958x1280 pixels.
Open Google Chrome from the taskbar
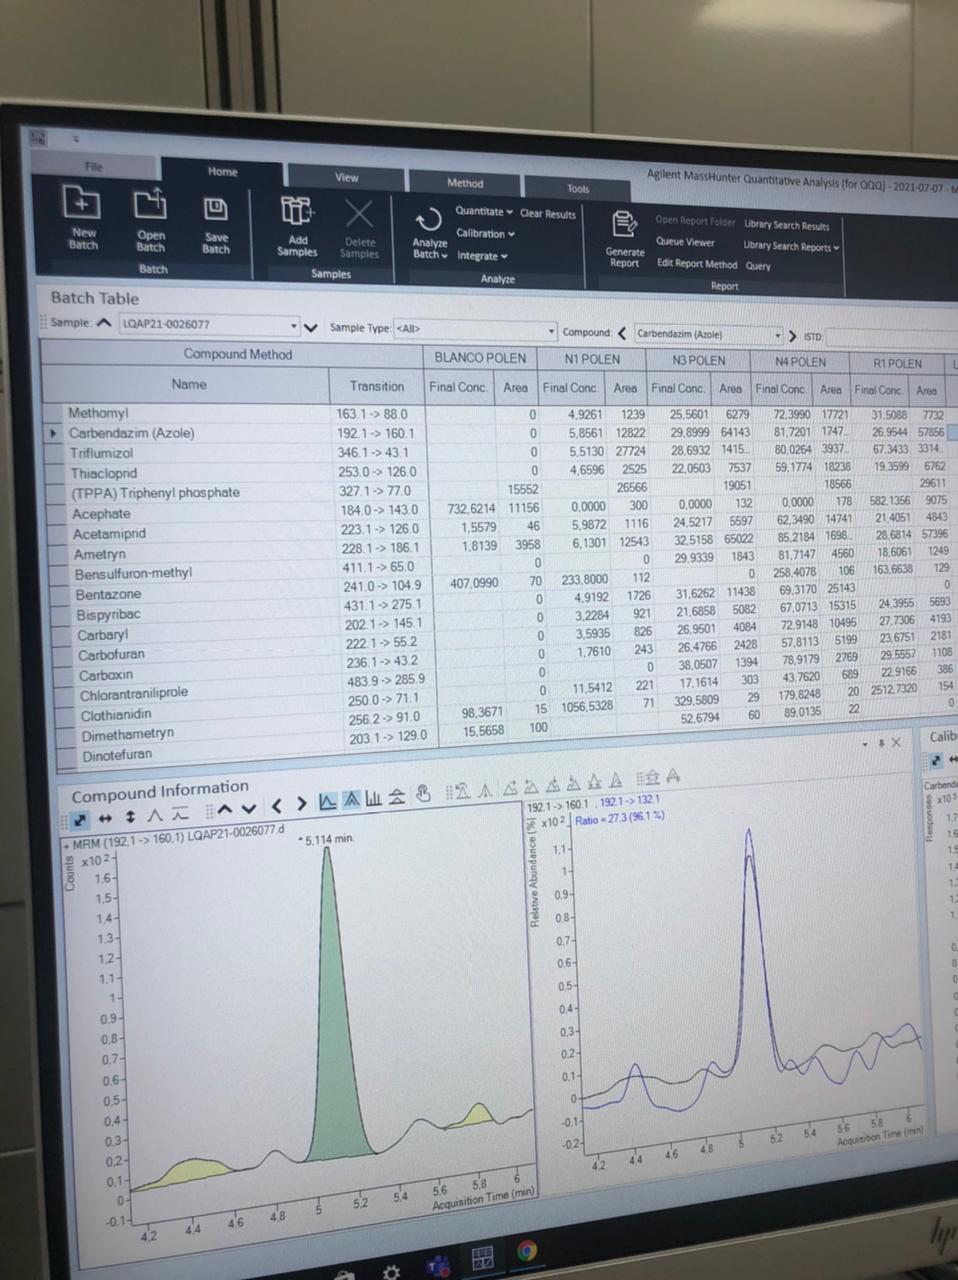(527, 1250)
